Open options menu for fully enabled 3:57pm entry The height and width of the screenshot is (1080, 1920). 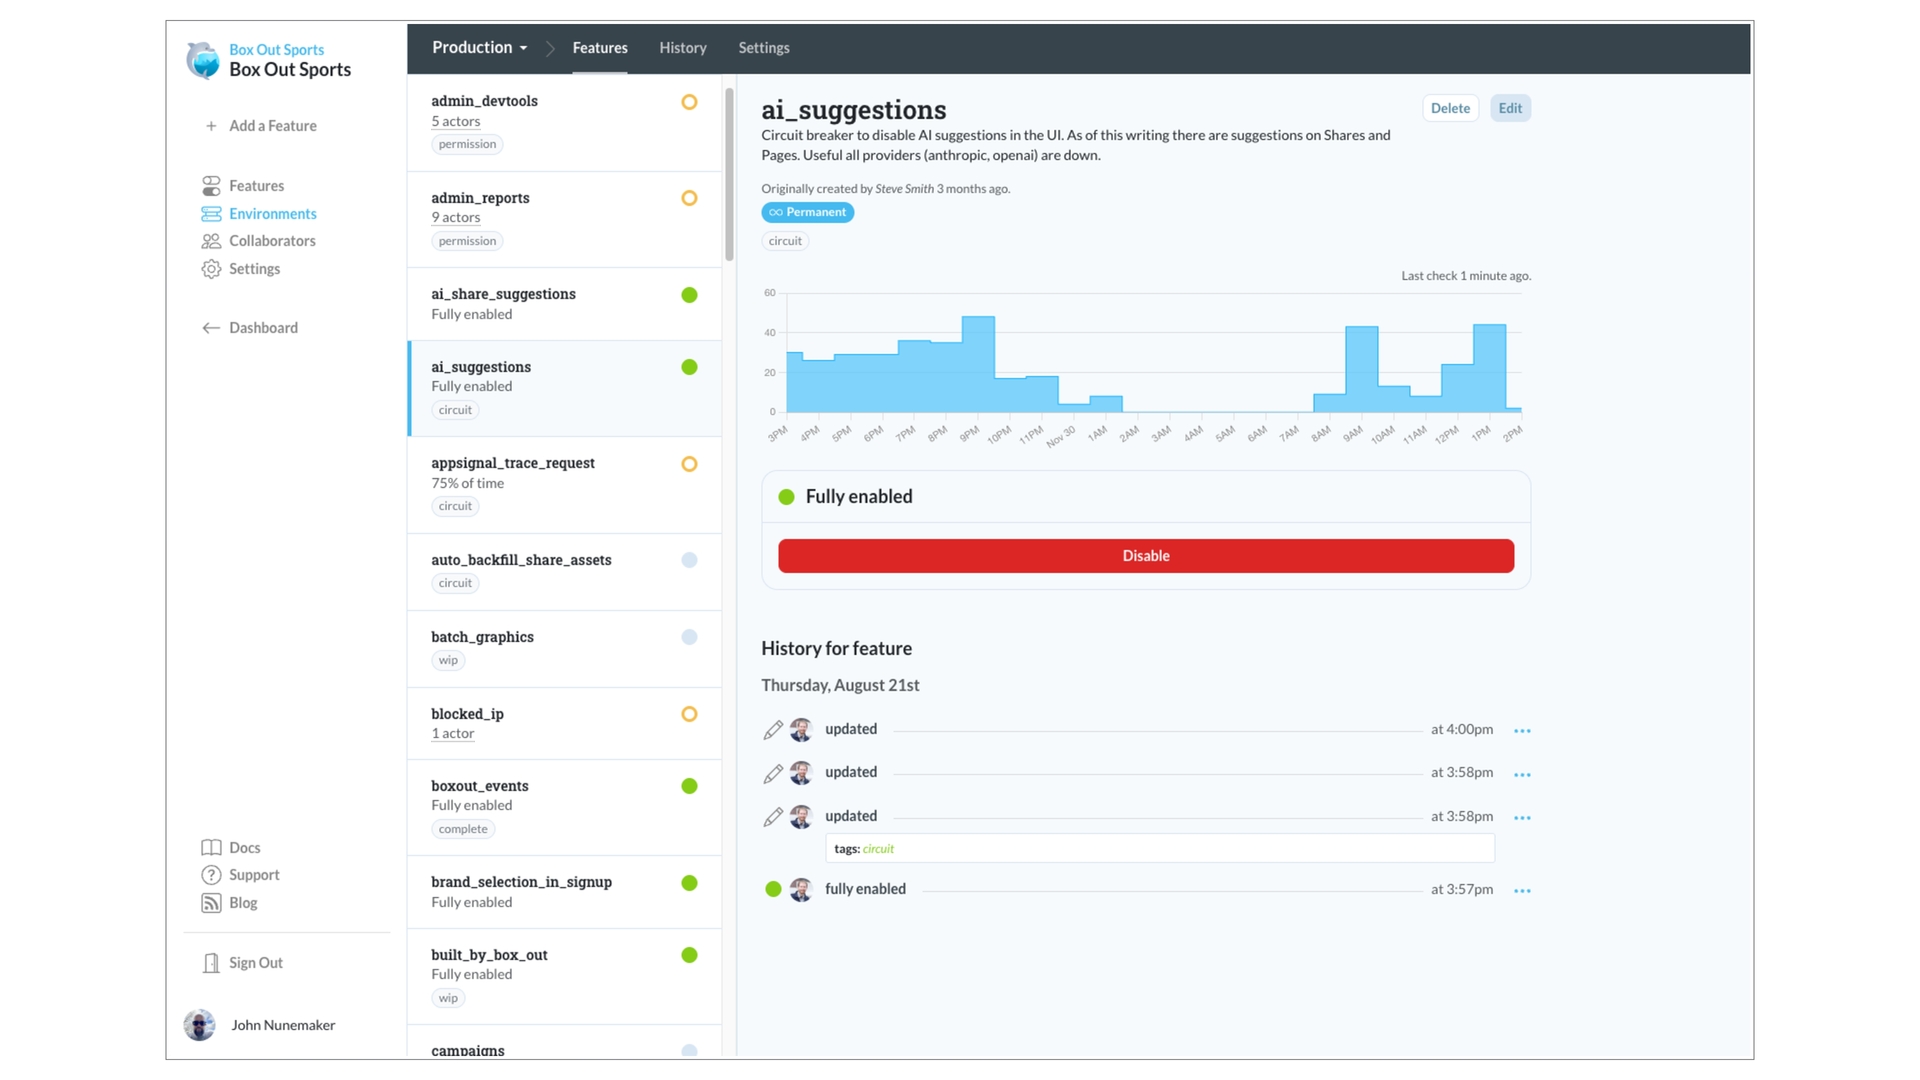pyautogui.click(x=1522, y=890)
